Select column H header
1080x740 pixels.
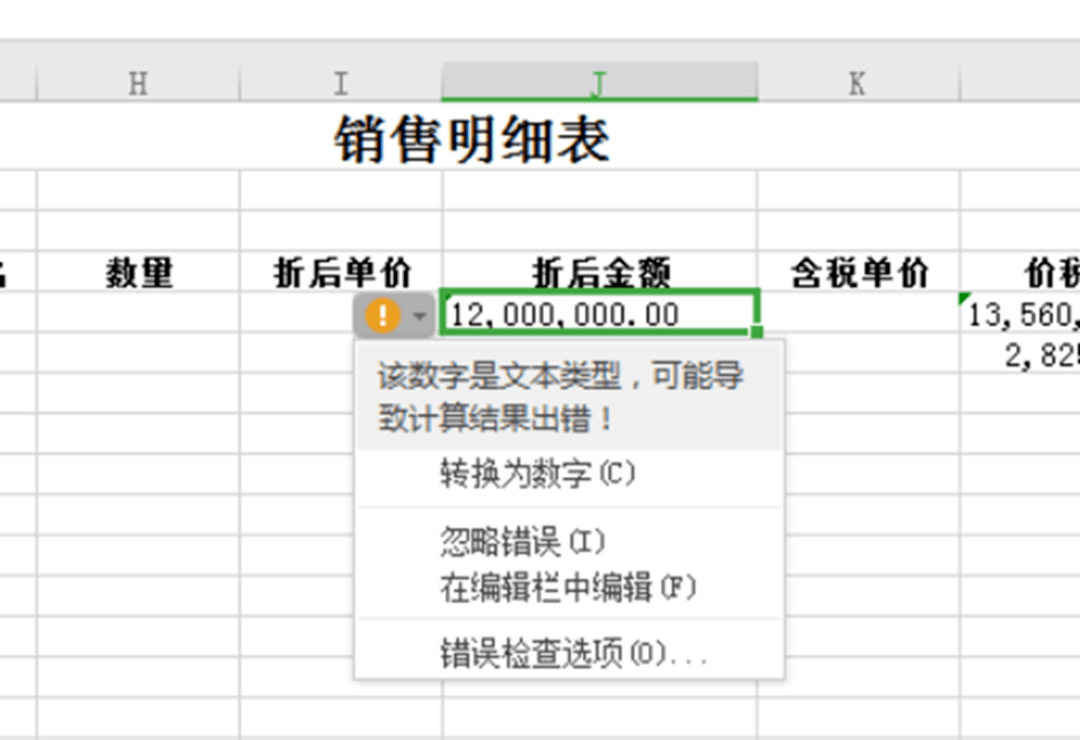[138, 83]
